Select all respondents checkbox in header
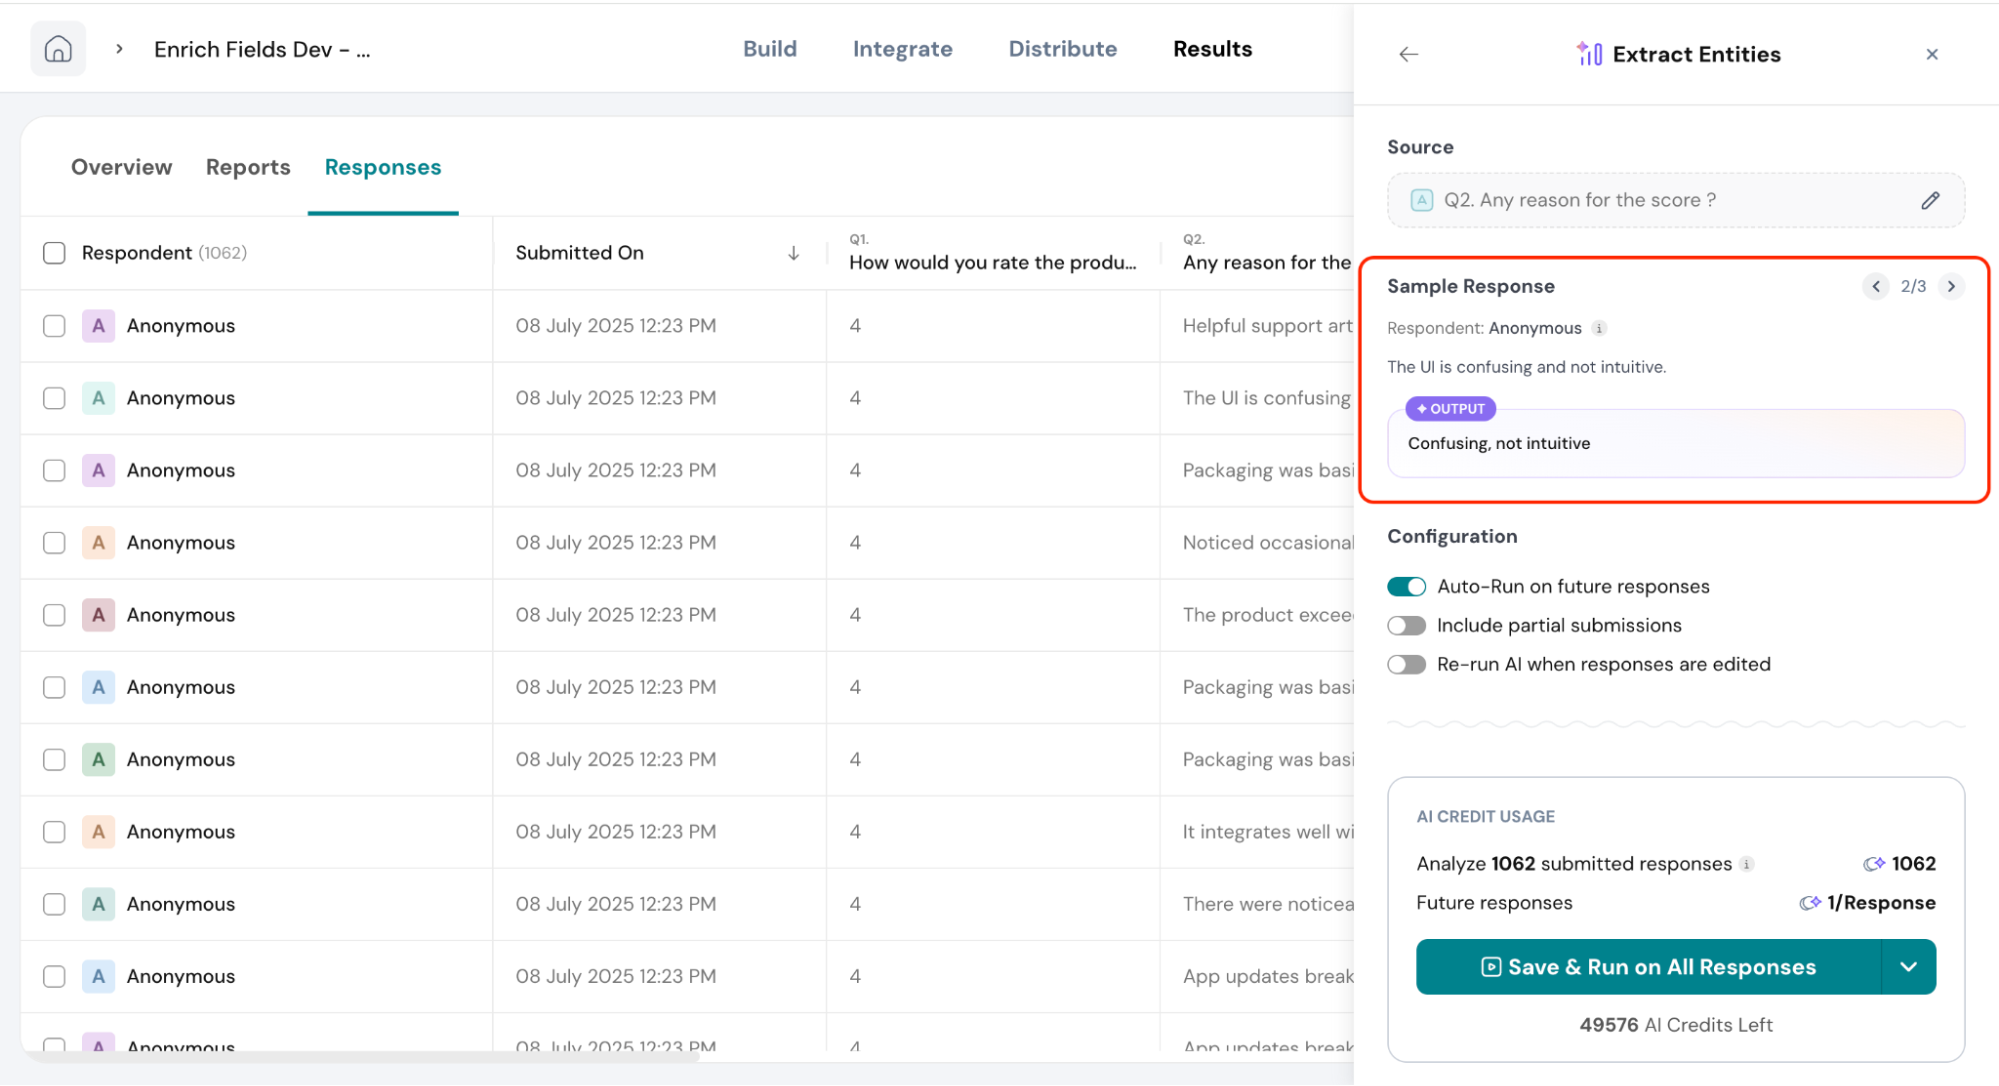This screenshot has height=1086, width=1999. click(x=54, y=253)
